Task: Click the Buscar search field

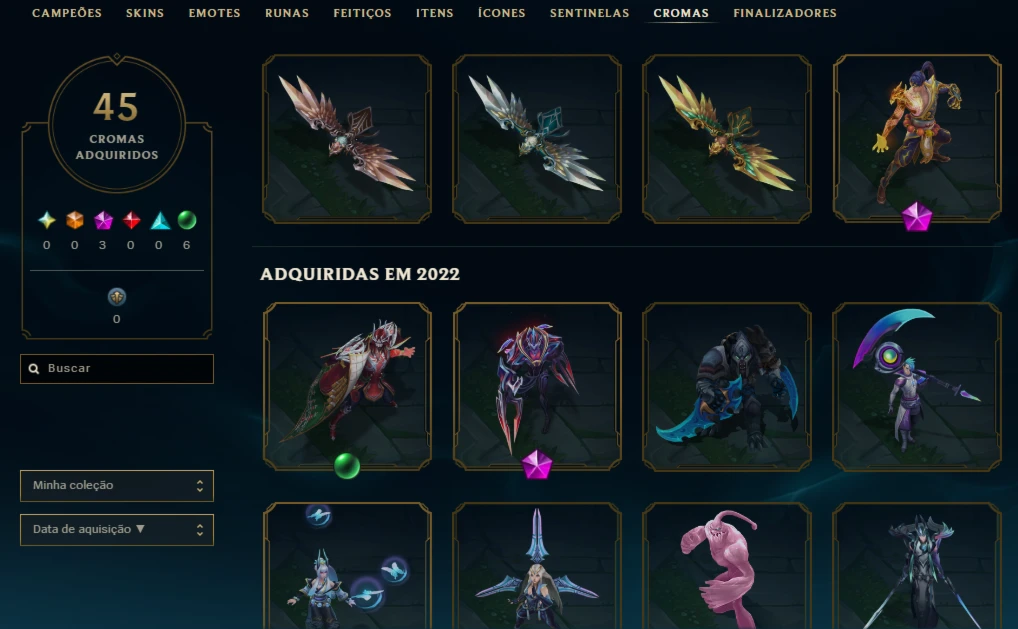Action: 117,369
